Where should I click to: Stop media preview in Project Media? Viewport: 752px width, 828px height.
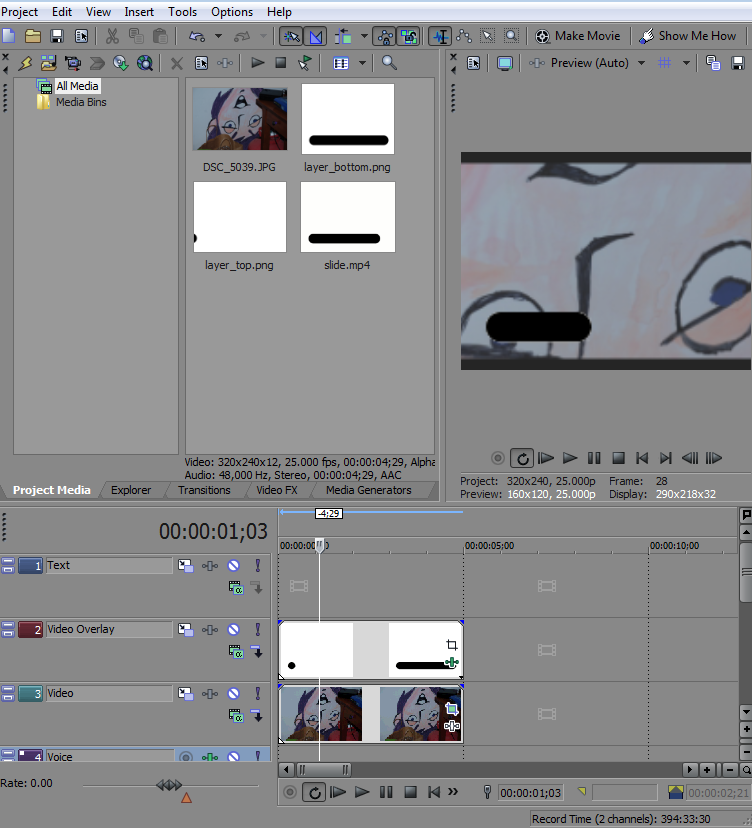pyautogui.click(x=281, y=63)
